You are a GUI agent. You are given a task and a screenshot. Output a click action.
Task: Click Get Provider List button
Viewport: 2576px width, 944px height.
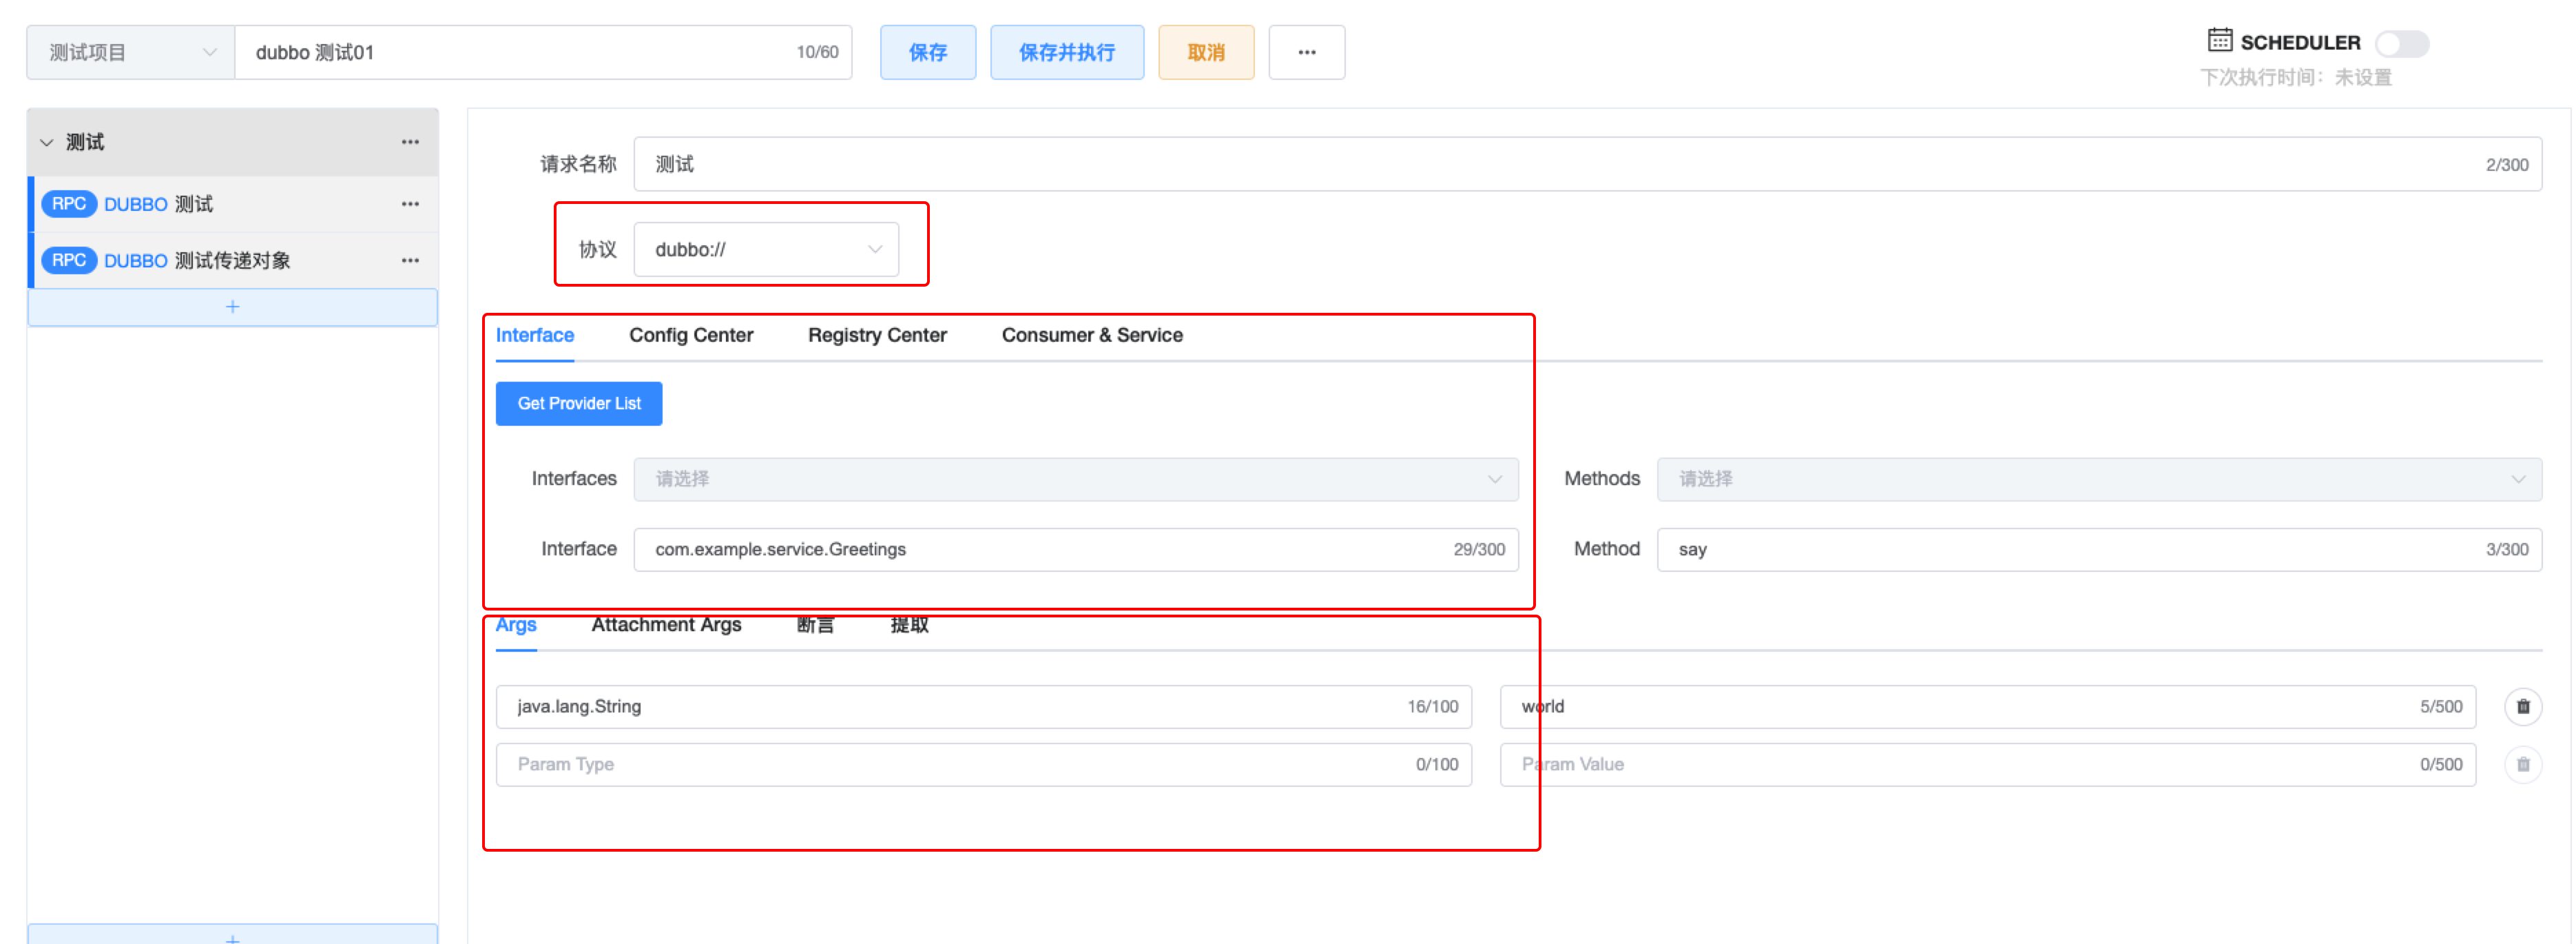coord(579,404)
